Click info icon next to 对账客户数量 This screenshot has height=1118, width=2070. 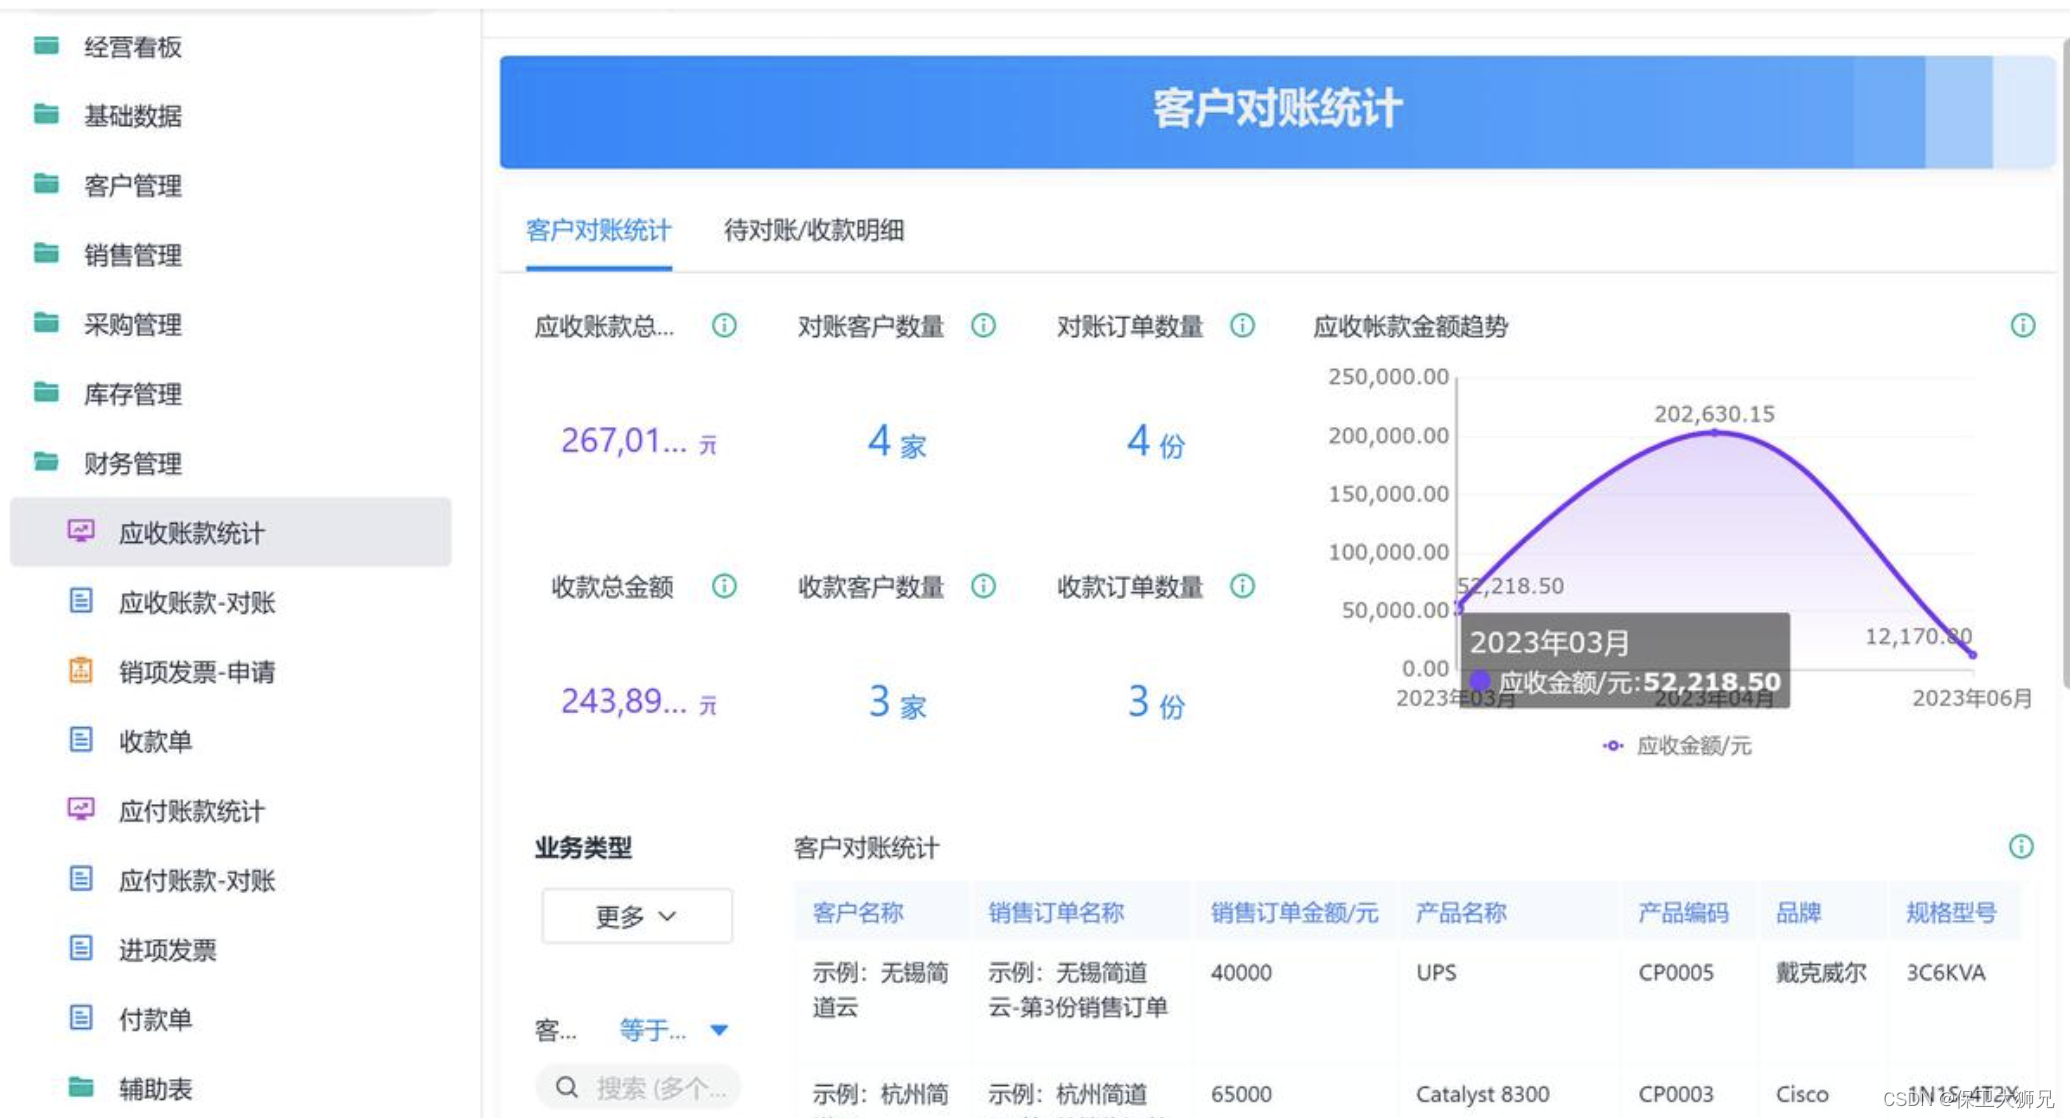click(x=983, y=325)
